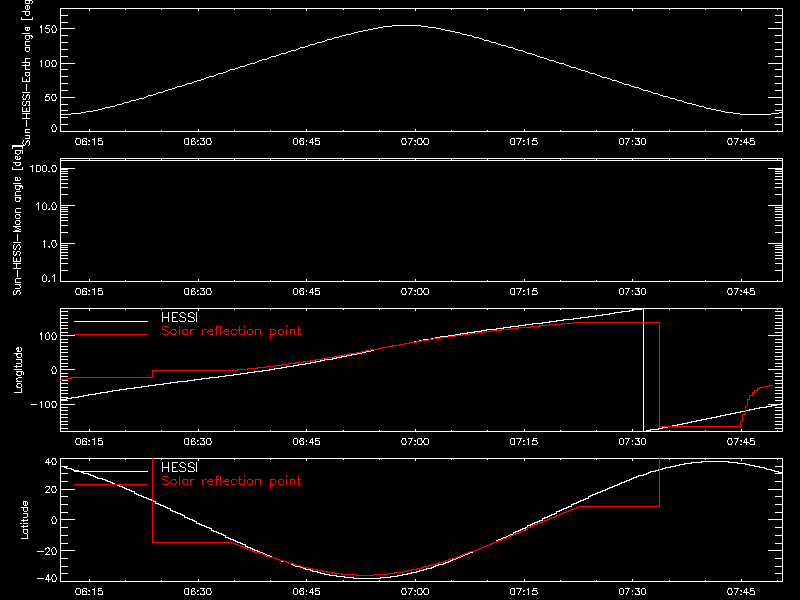This screenshot has height=600, width=800.
Task: Click 07:45 label under Earth angle plot
Action: point(741,142)
